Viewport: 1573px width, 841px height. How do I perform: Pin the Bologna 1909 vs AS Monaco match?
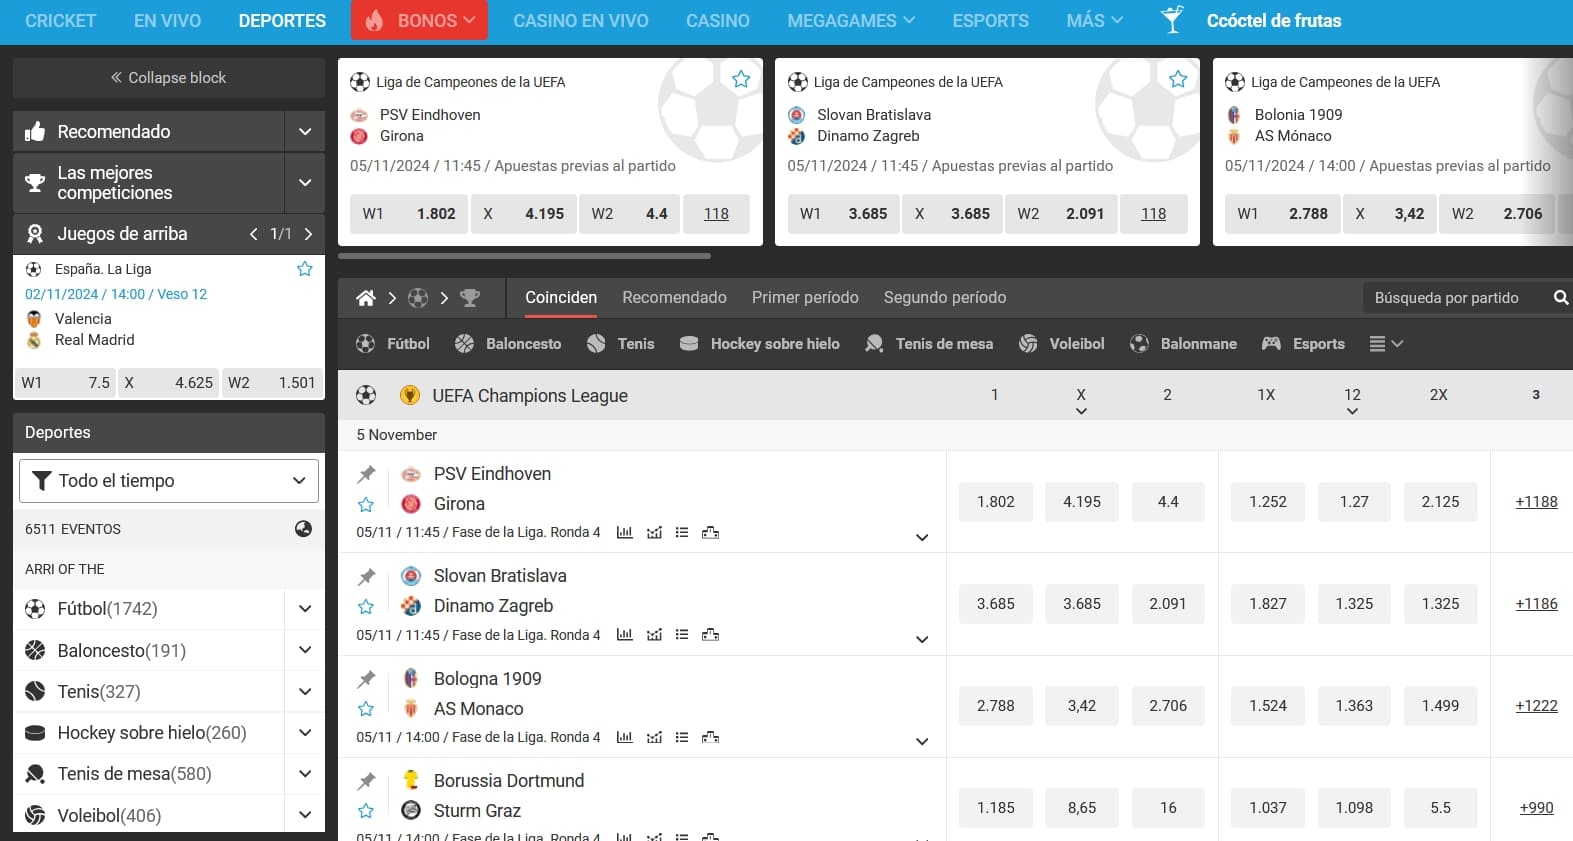tap(367, 679)
